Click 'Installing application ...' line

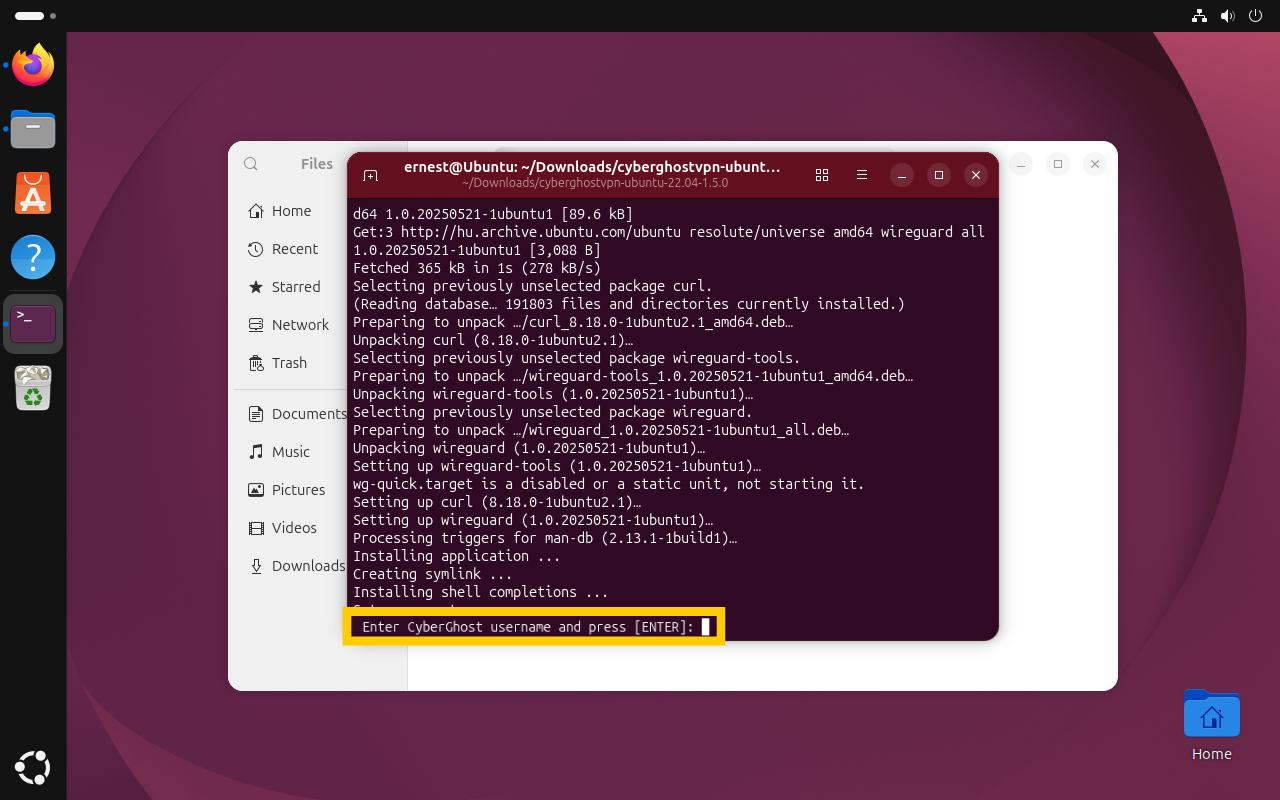pos(456,556)
